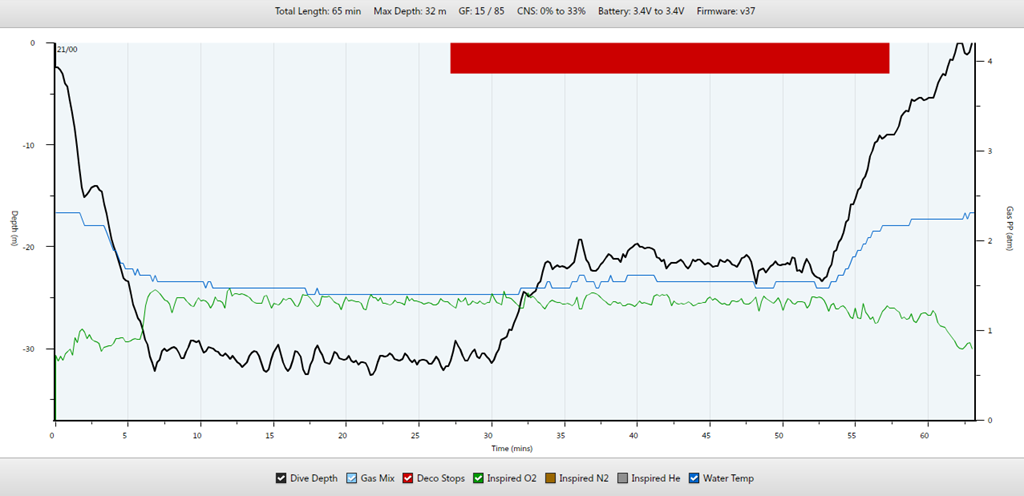
Task: Click the 21/00 gas mix label
Action: [68, 49]
